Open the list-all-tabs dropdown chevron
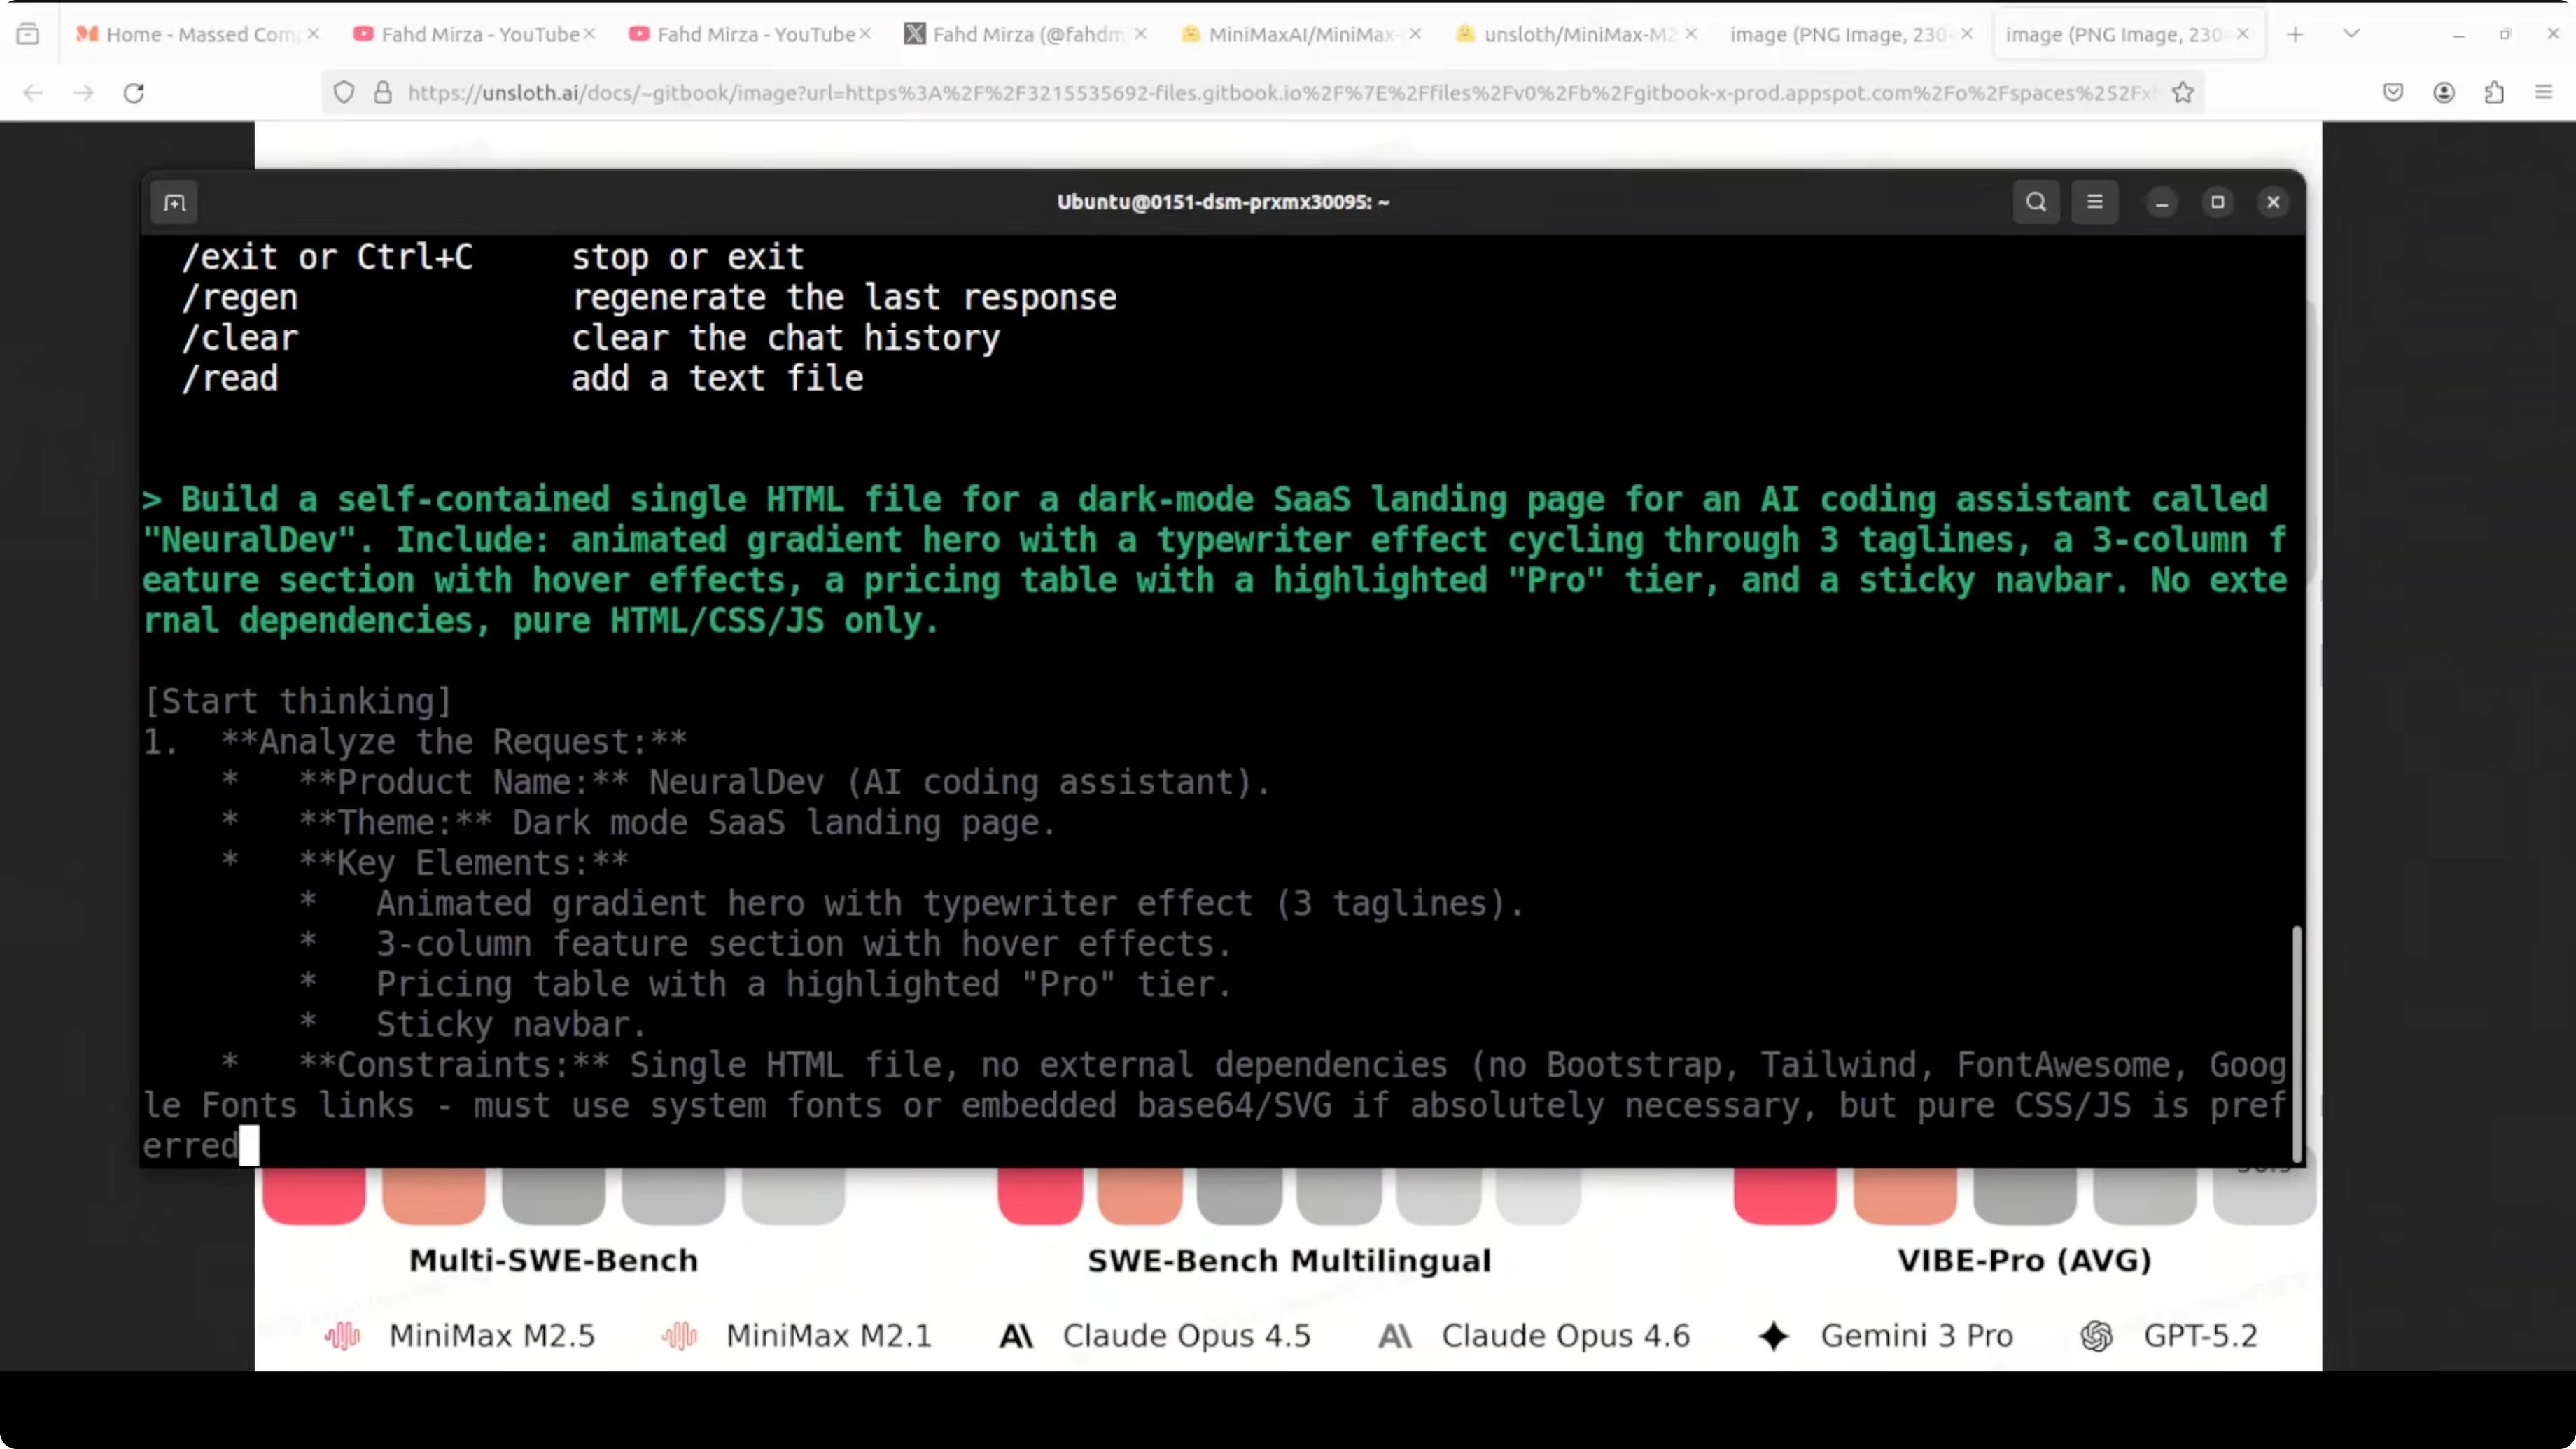The image size is (2576, 1449). pos(2352,33)
